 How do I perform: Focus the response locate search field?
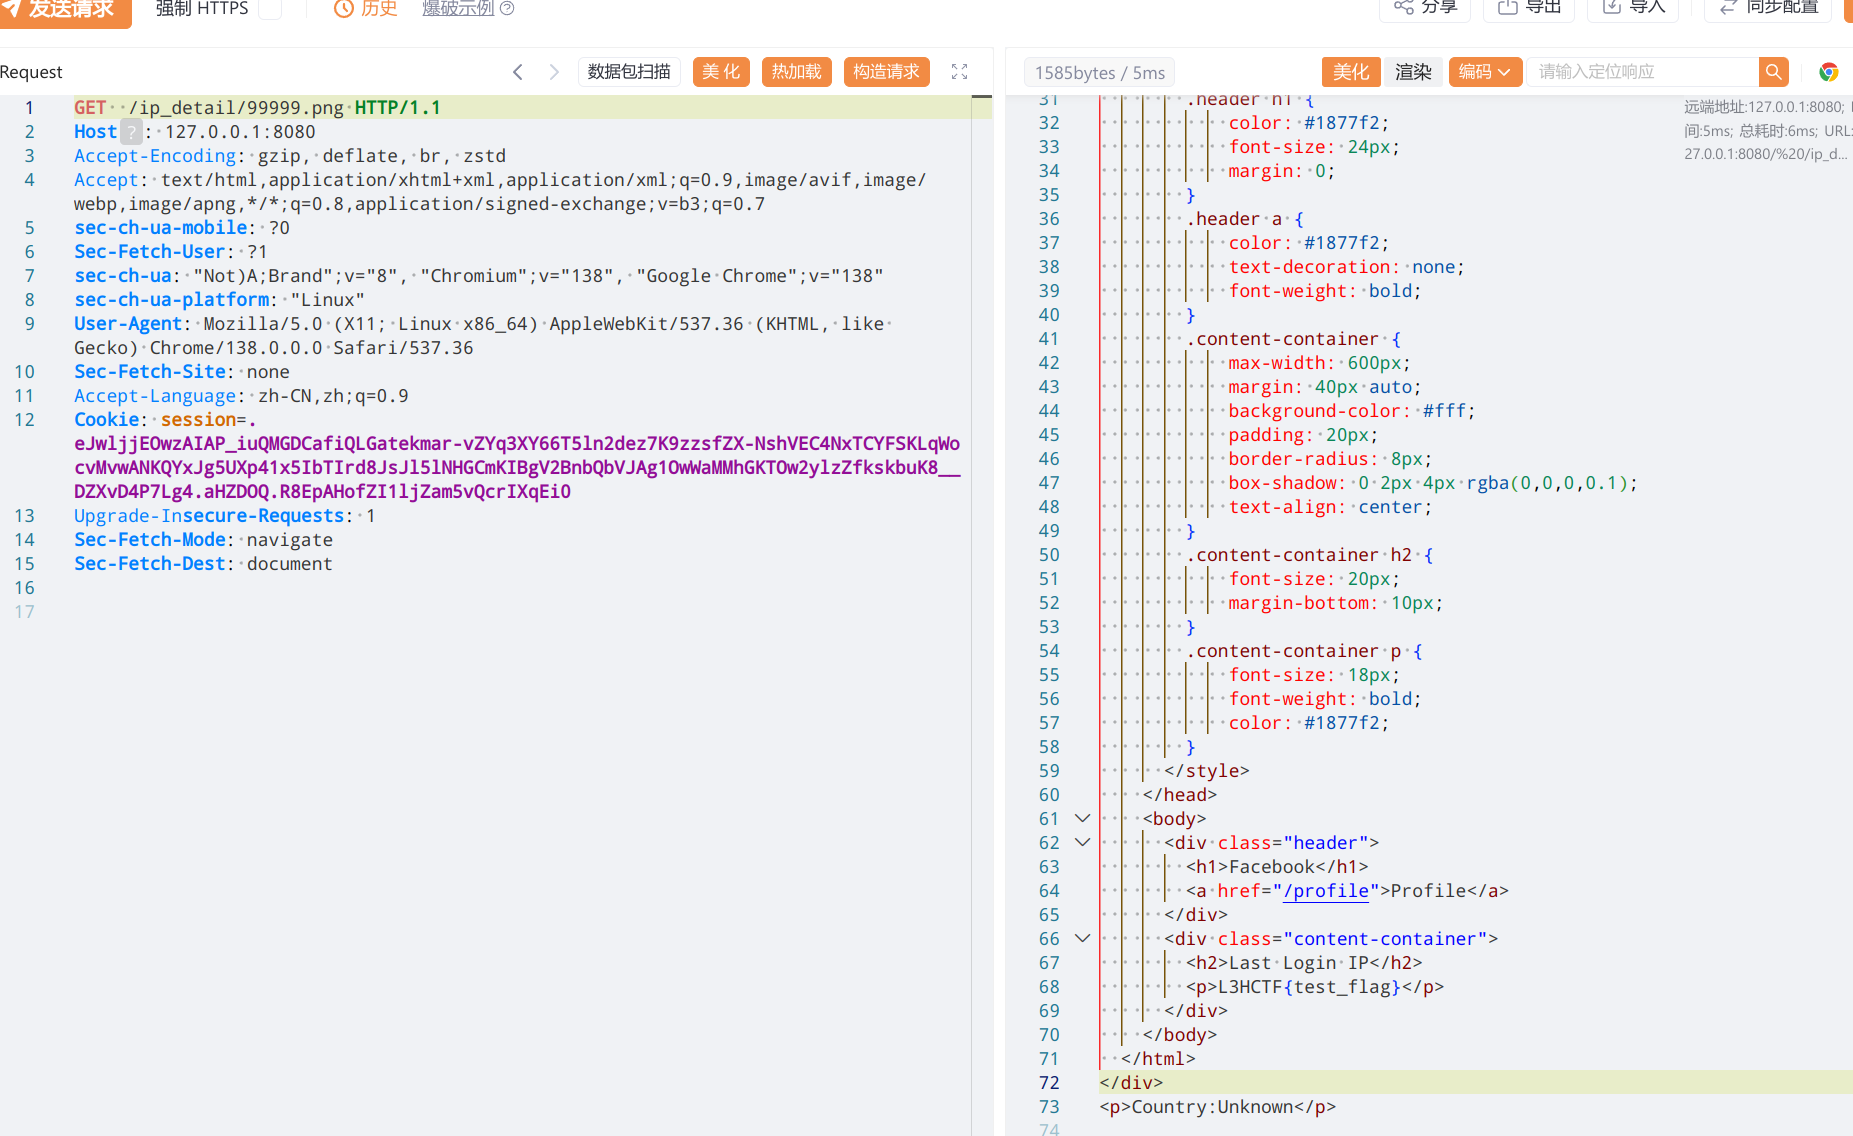click(1642, 72)
